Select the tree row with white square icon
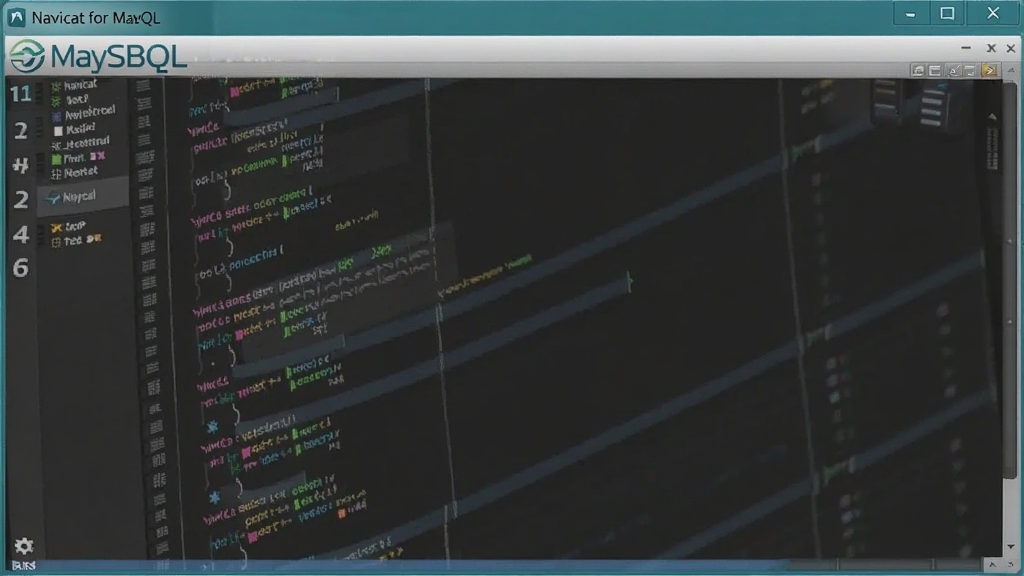The image size is (1024, 576). tap(74, 129)
